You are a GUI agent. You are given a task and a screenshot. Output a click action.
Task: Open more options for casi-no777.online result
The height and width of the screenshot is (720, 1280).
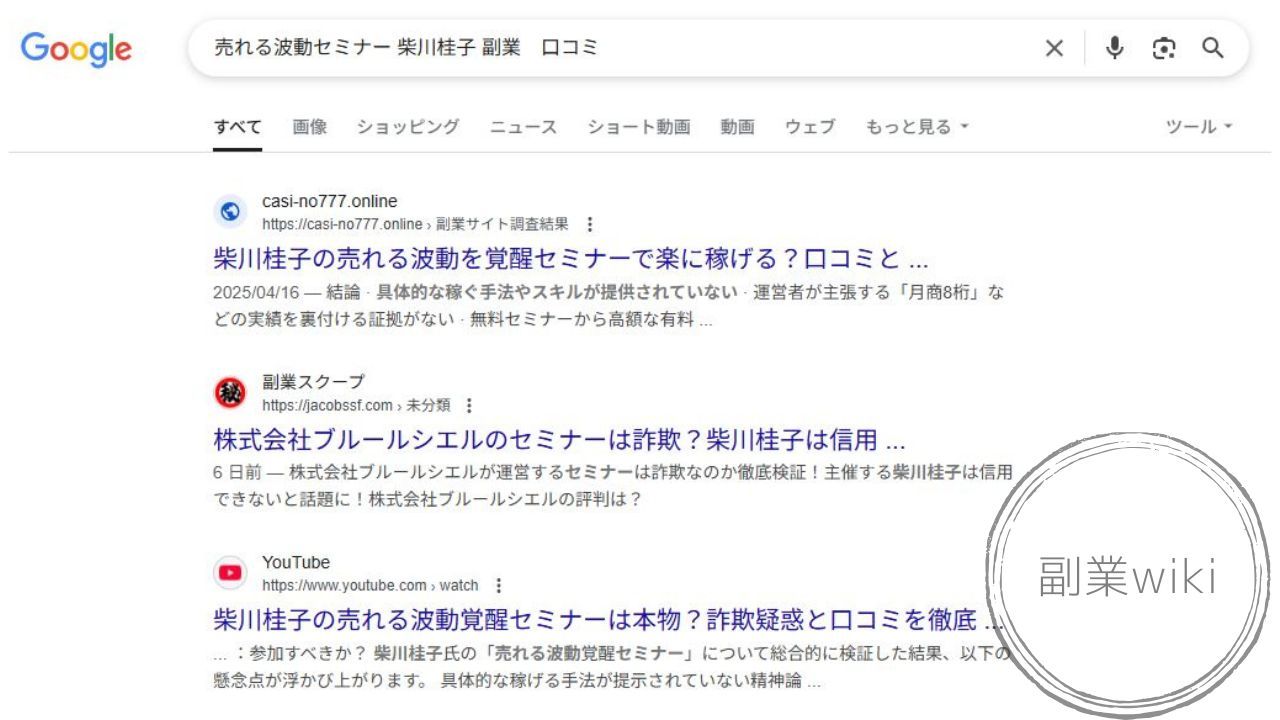click(590, 224)
